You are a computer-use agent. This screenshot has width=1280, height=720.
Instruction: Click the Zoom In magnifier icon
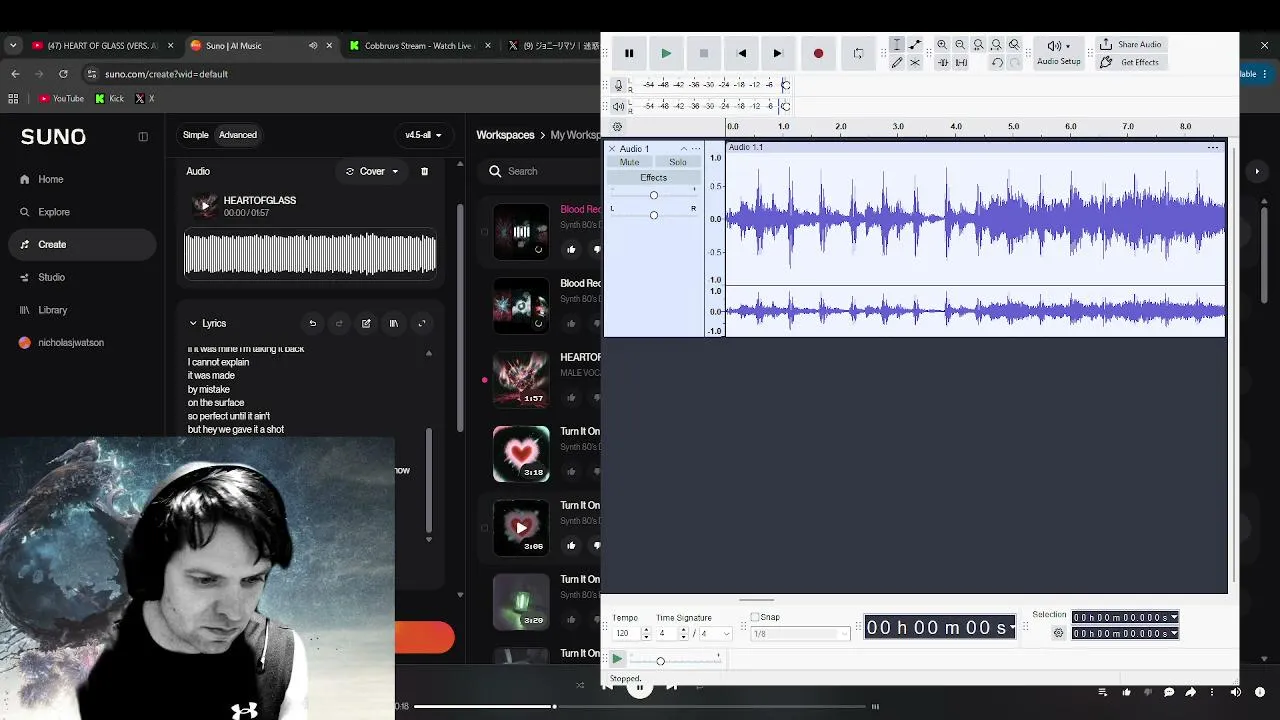click(x=942, y=45)
